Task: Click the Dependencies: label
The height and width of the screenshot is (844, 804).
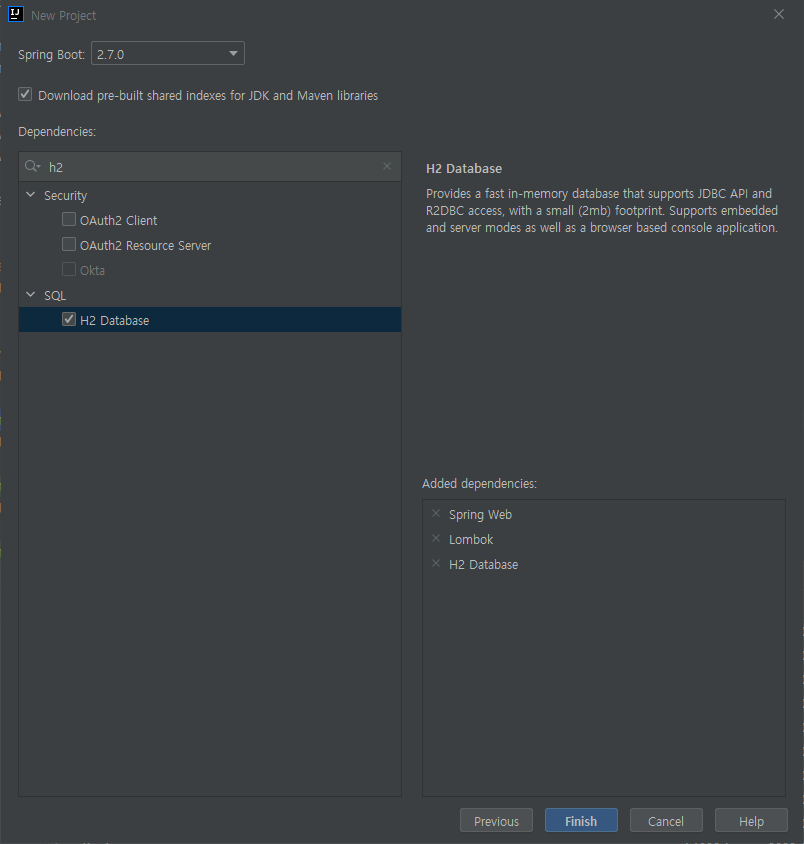Action: tap(57, 131)
